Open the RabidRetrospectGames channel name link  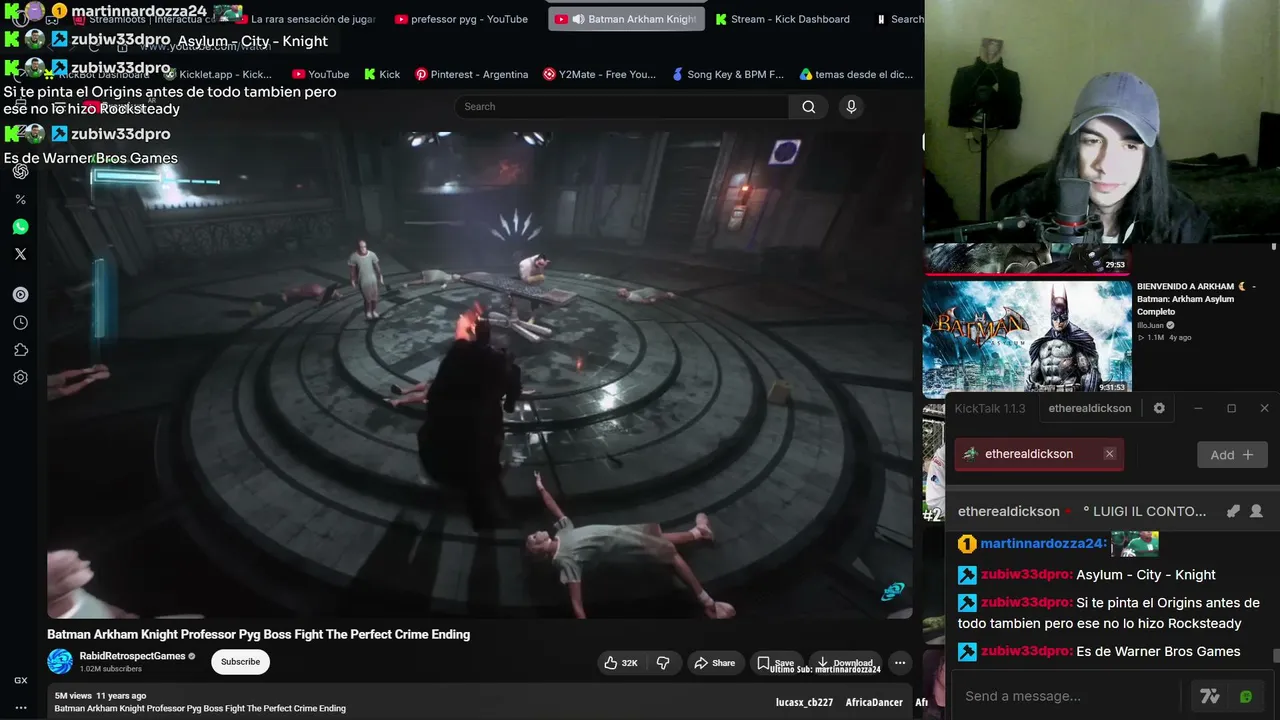tap(132, 656)
